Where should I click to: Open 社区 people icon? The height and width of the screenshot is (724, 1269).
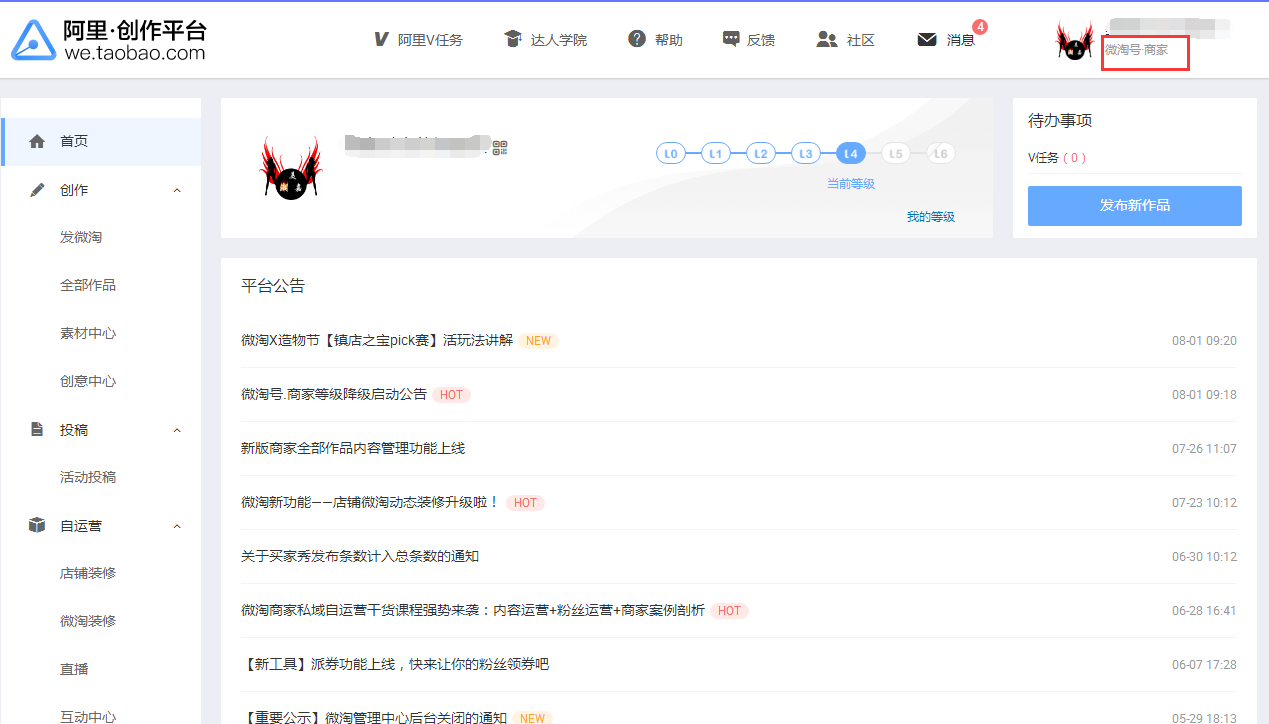pyautogui.click(x=826, y=39)
